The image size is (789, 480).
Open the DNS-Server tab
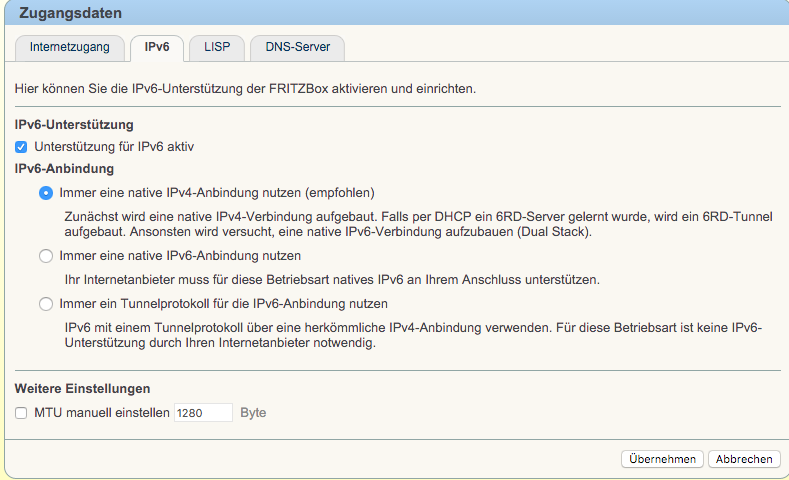tap(298, 47)
